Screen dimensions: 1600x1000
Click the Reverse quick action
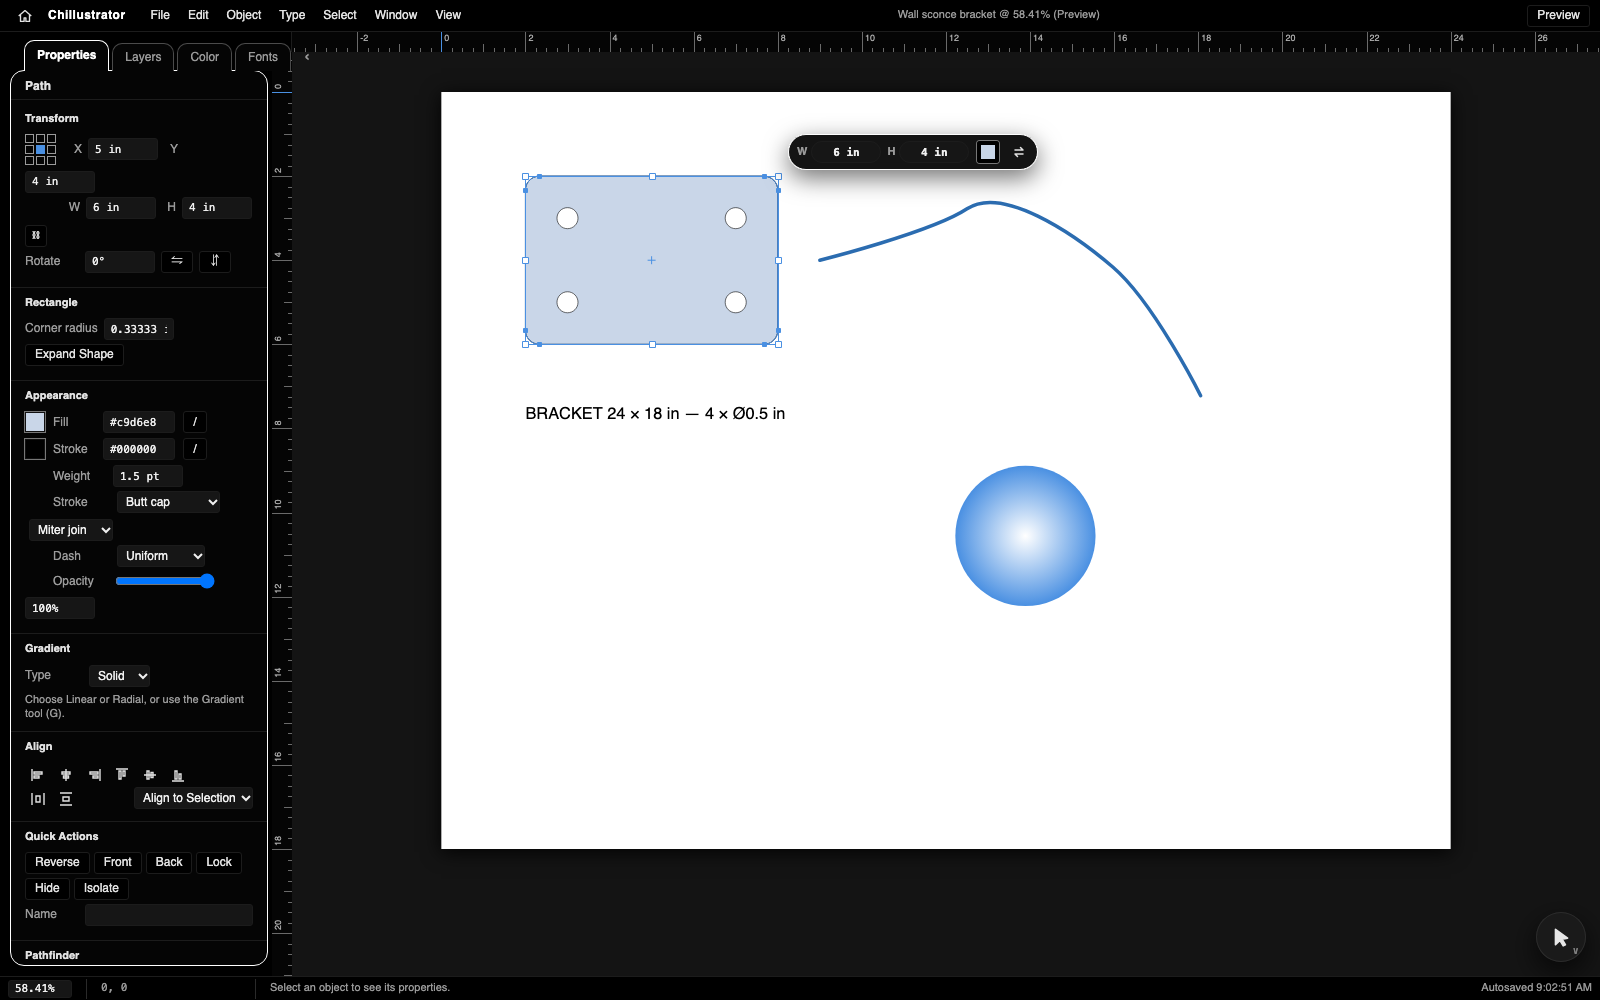pos(57,862)
